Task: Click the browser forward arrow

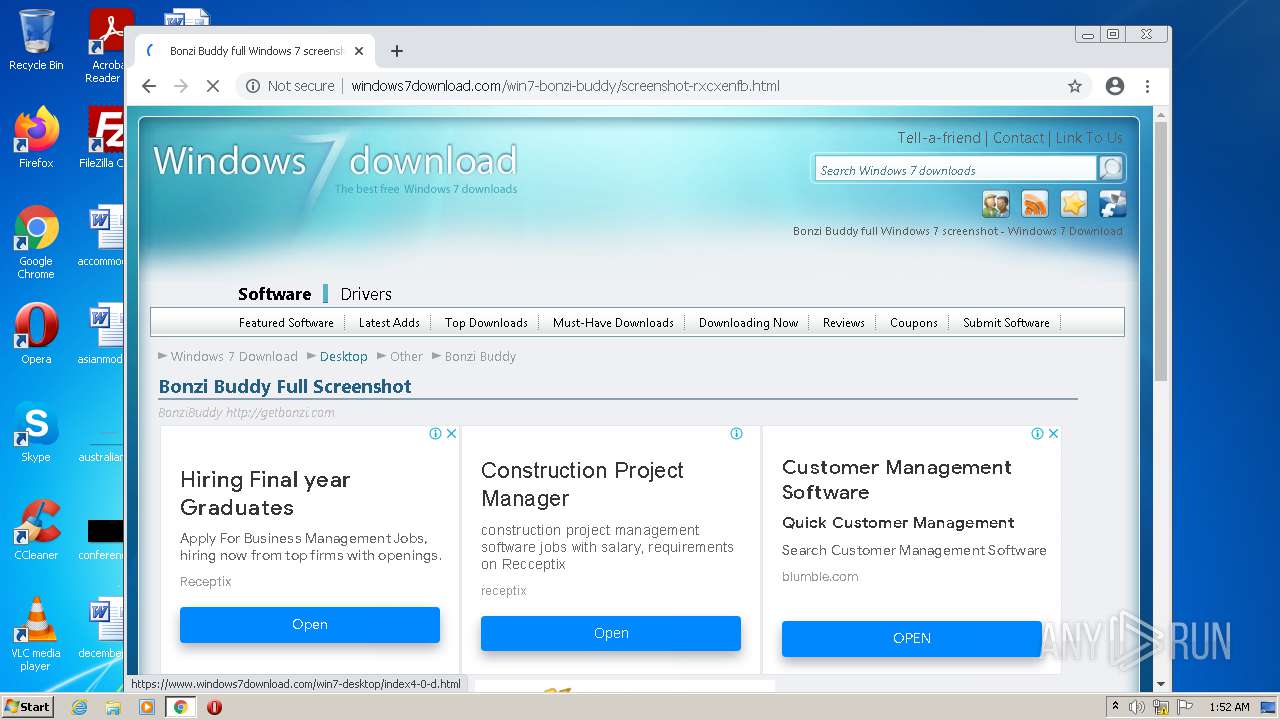Action: (x=181, y=86)
